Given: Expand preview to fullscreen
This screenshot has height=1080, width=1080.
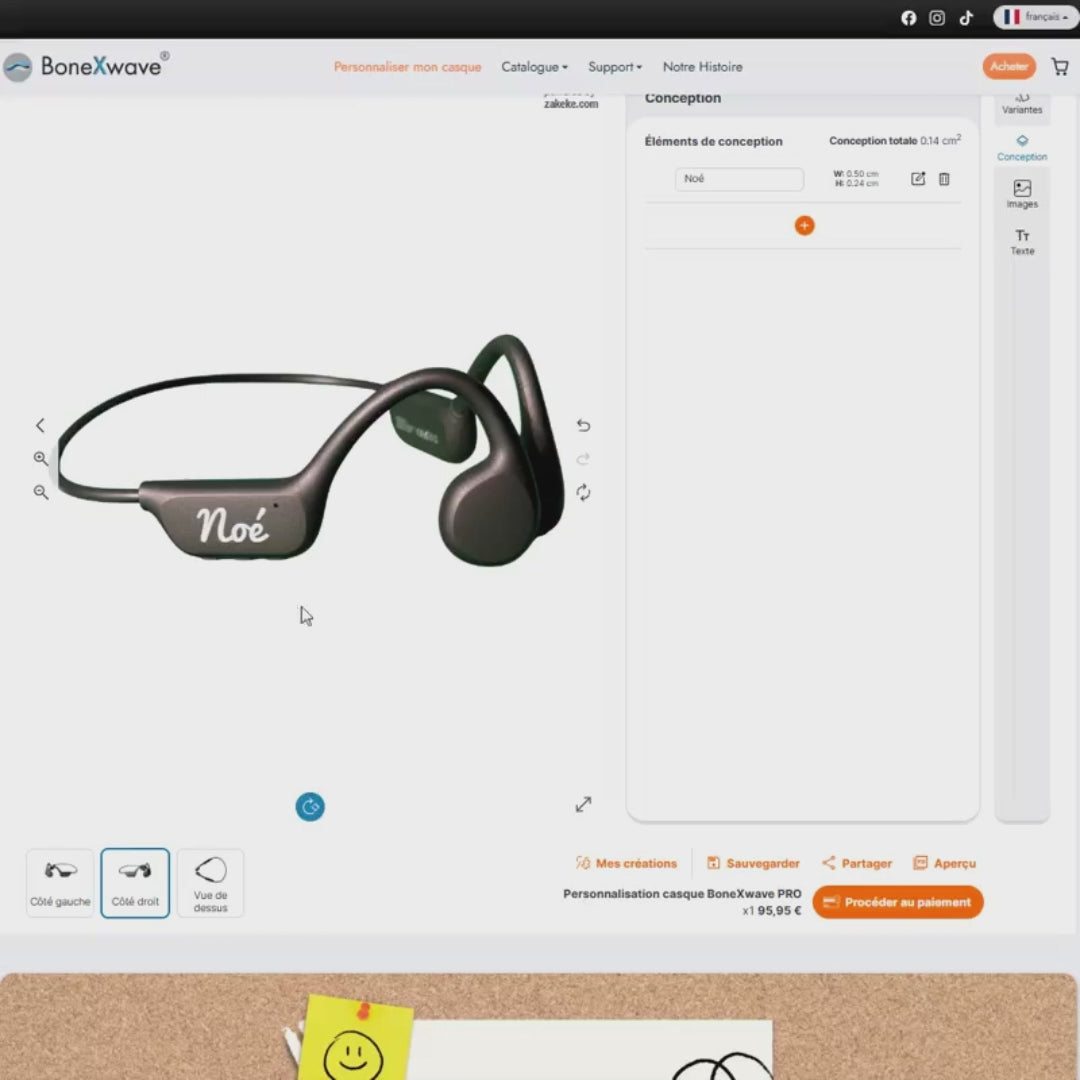Looking at the screenshot, I should [583, 804].
